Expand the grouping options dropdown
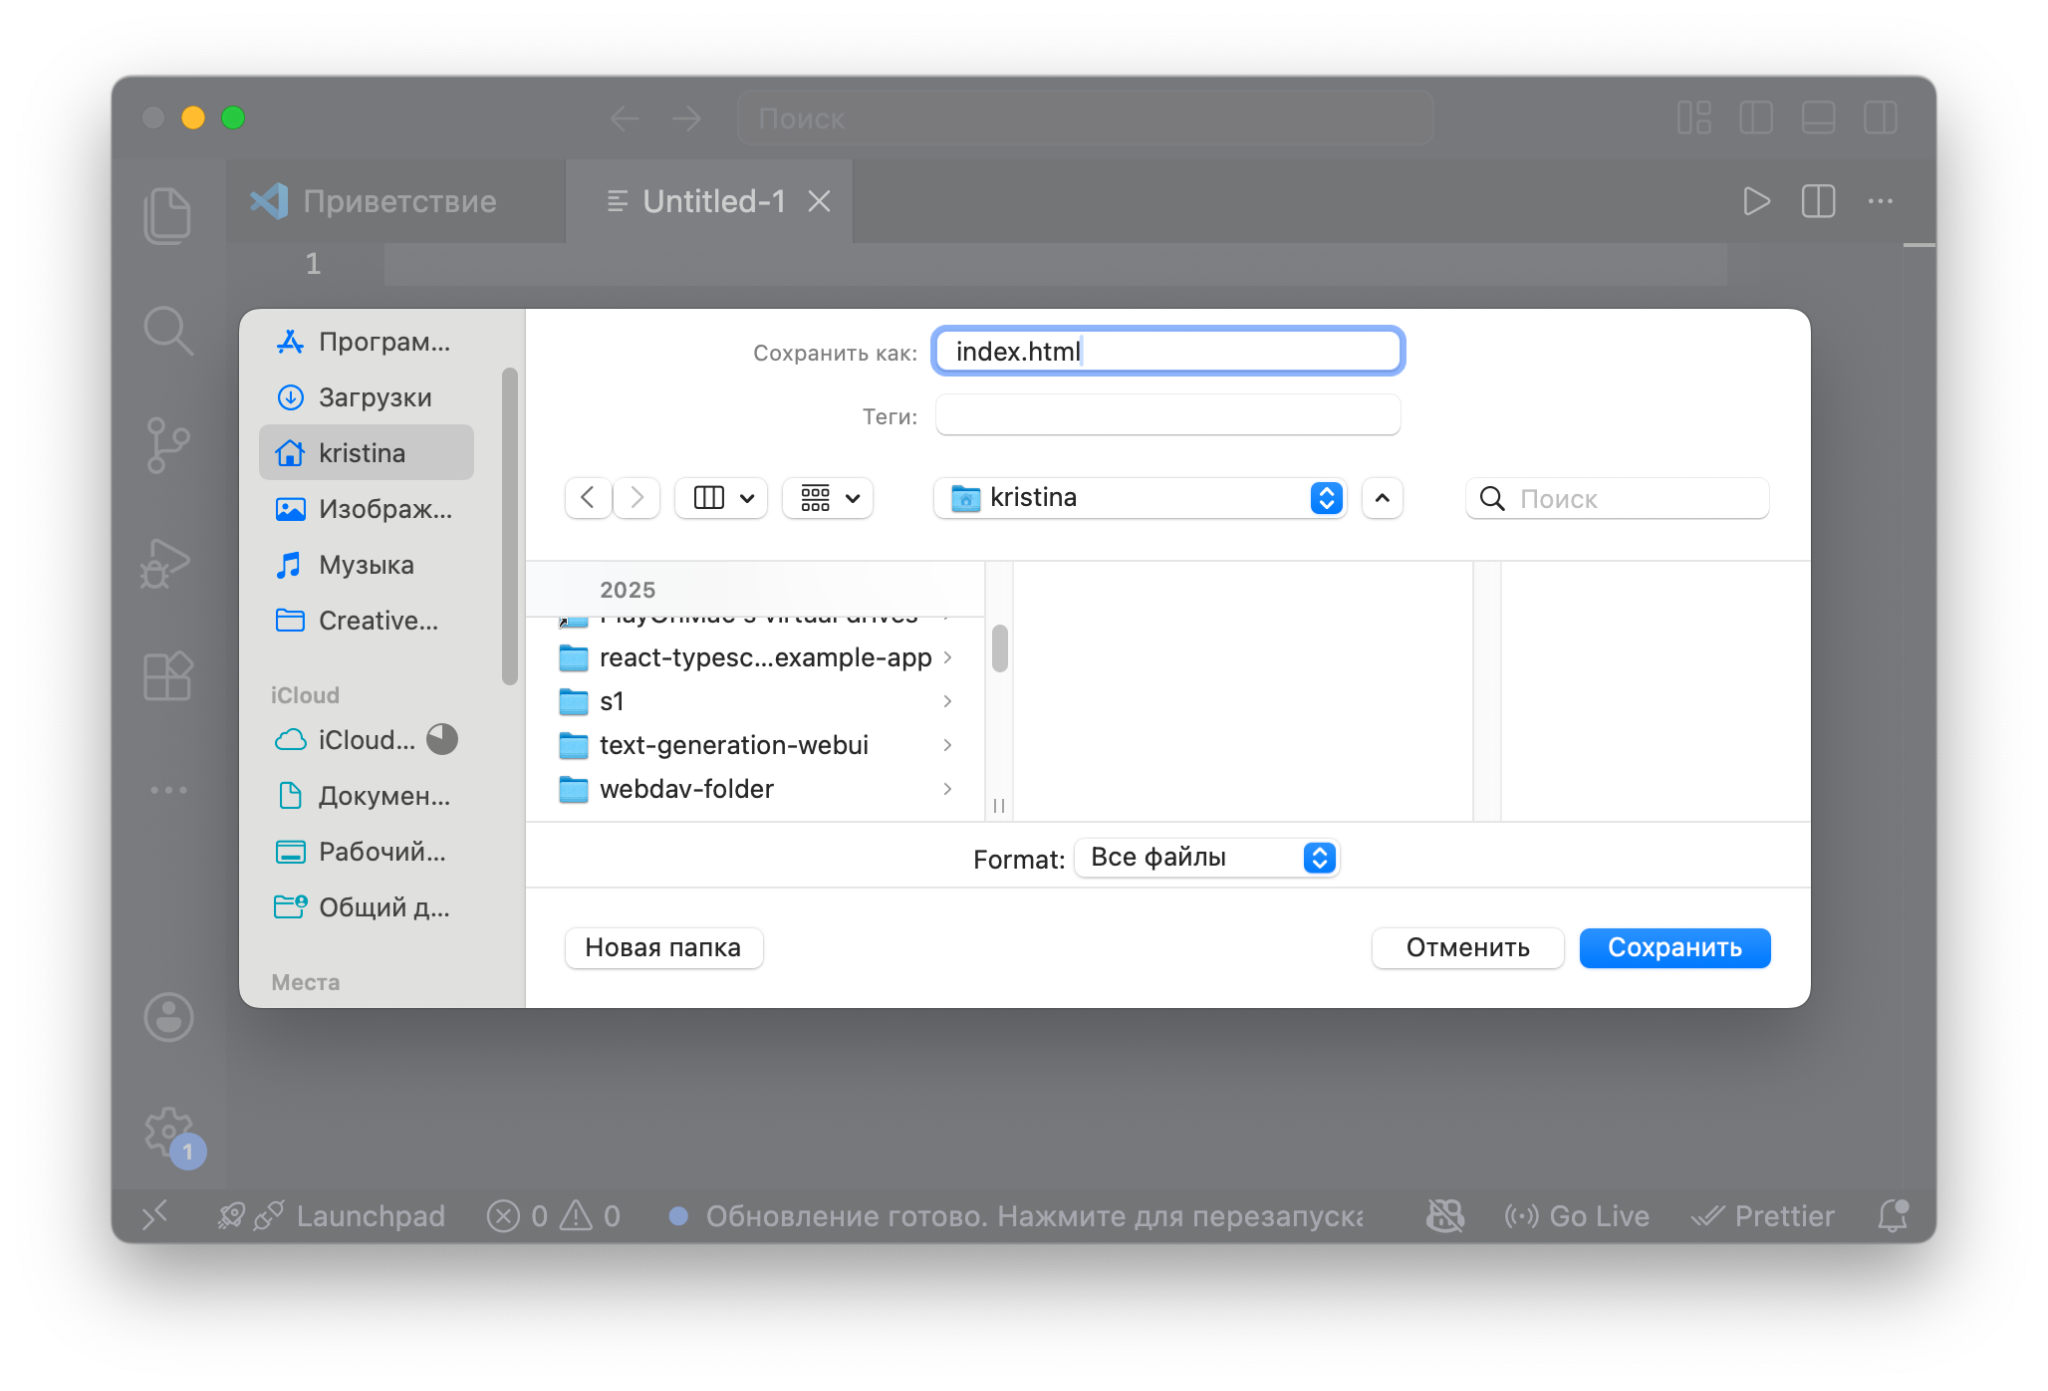The width and height of the screenshot is (2048, 1391). 828,498
